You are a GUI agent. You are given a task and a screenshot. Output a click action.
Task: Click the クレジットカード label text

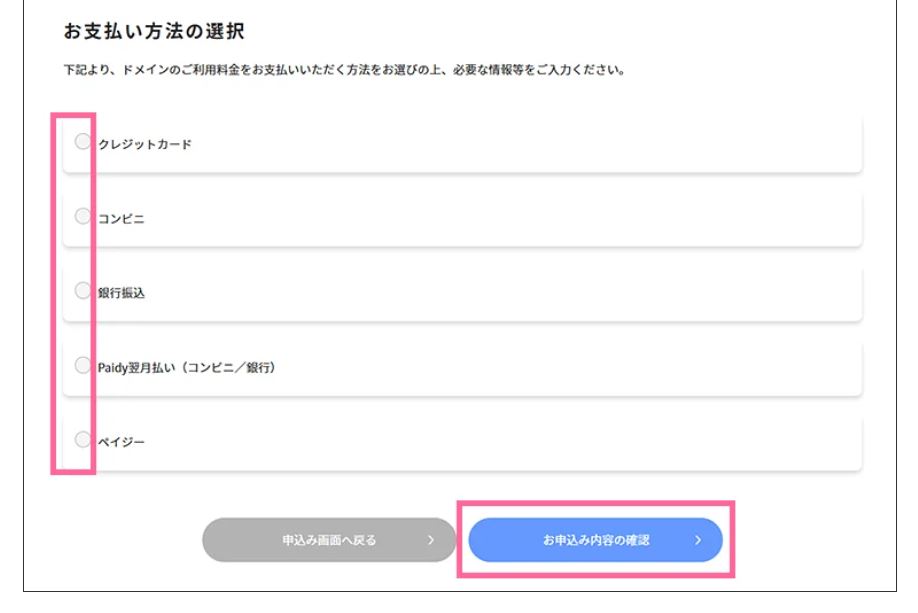click(x=143, y=144)
